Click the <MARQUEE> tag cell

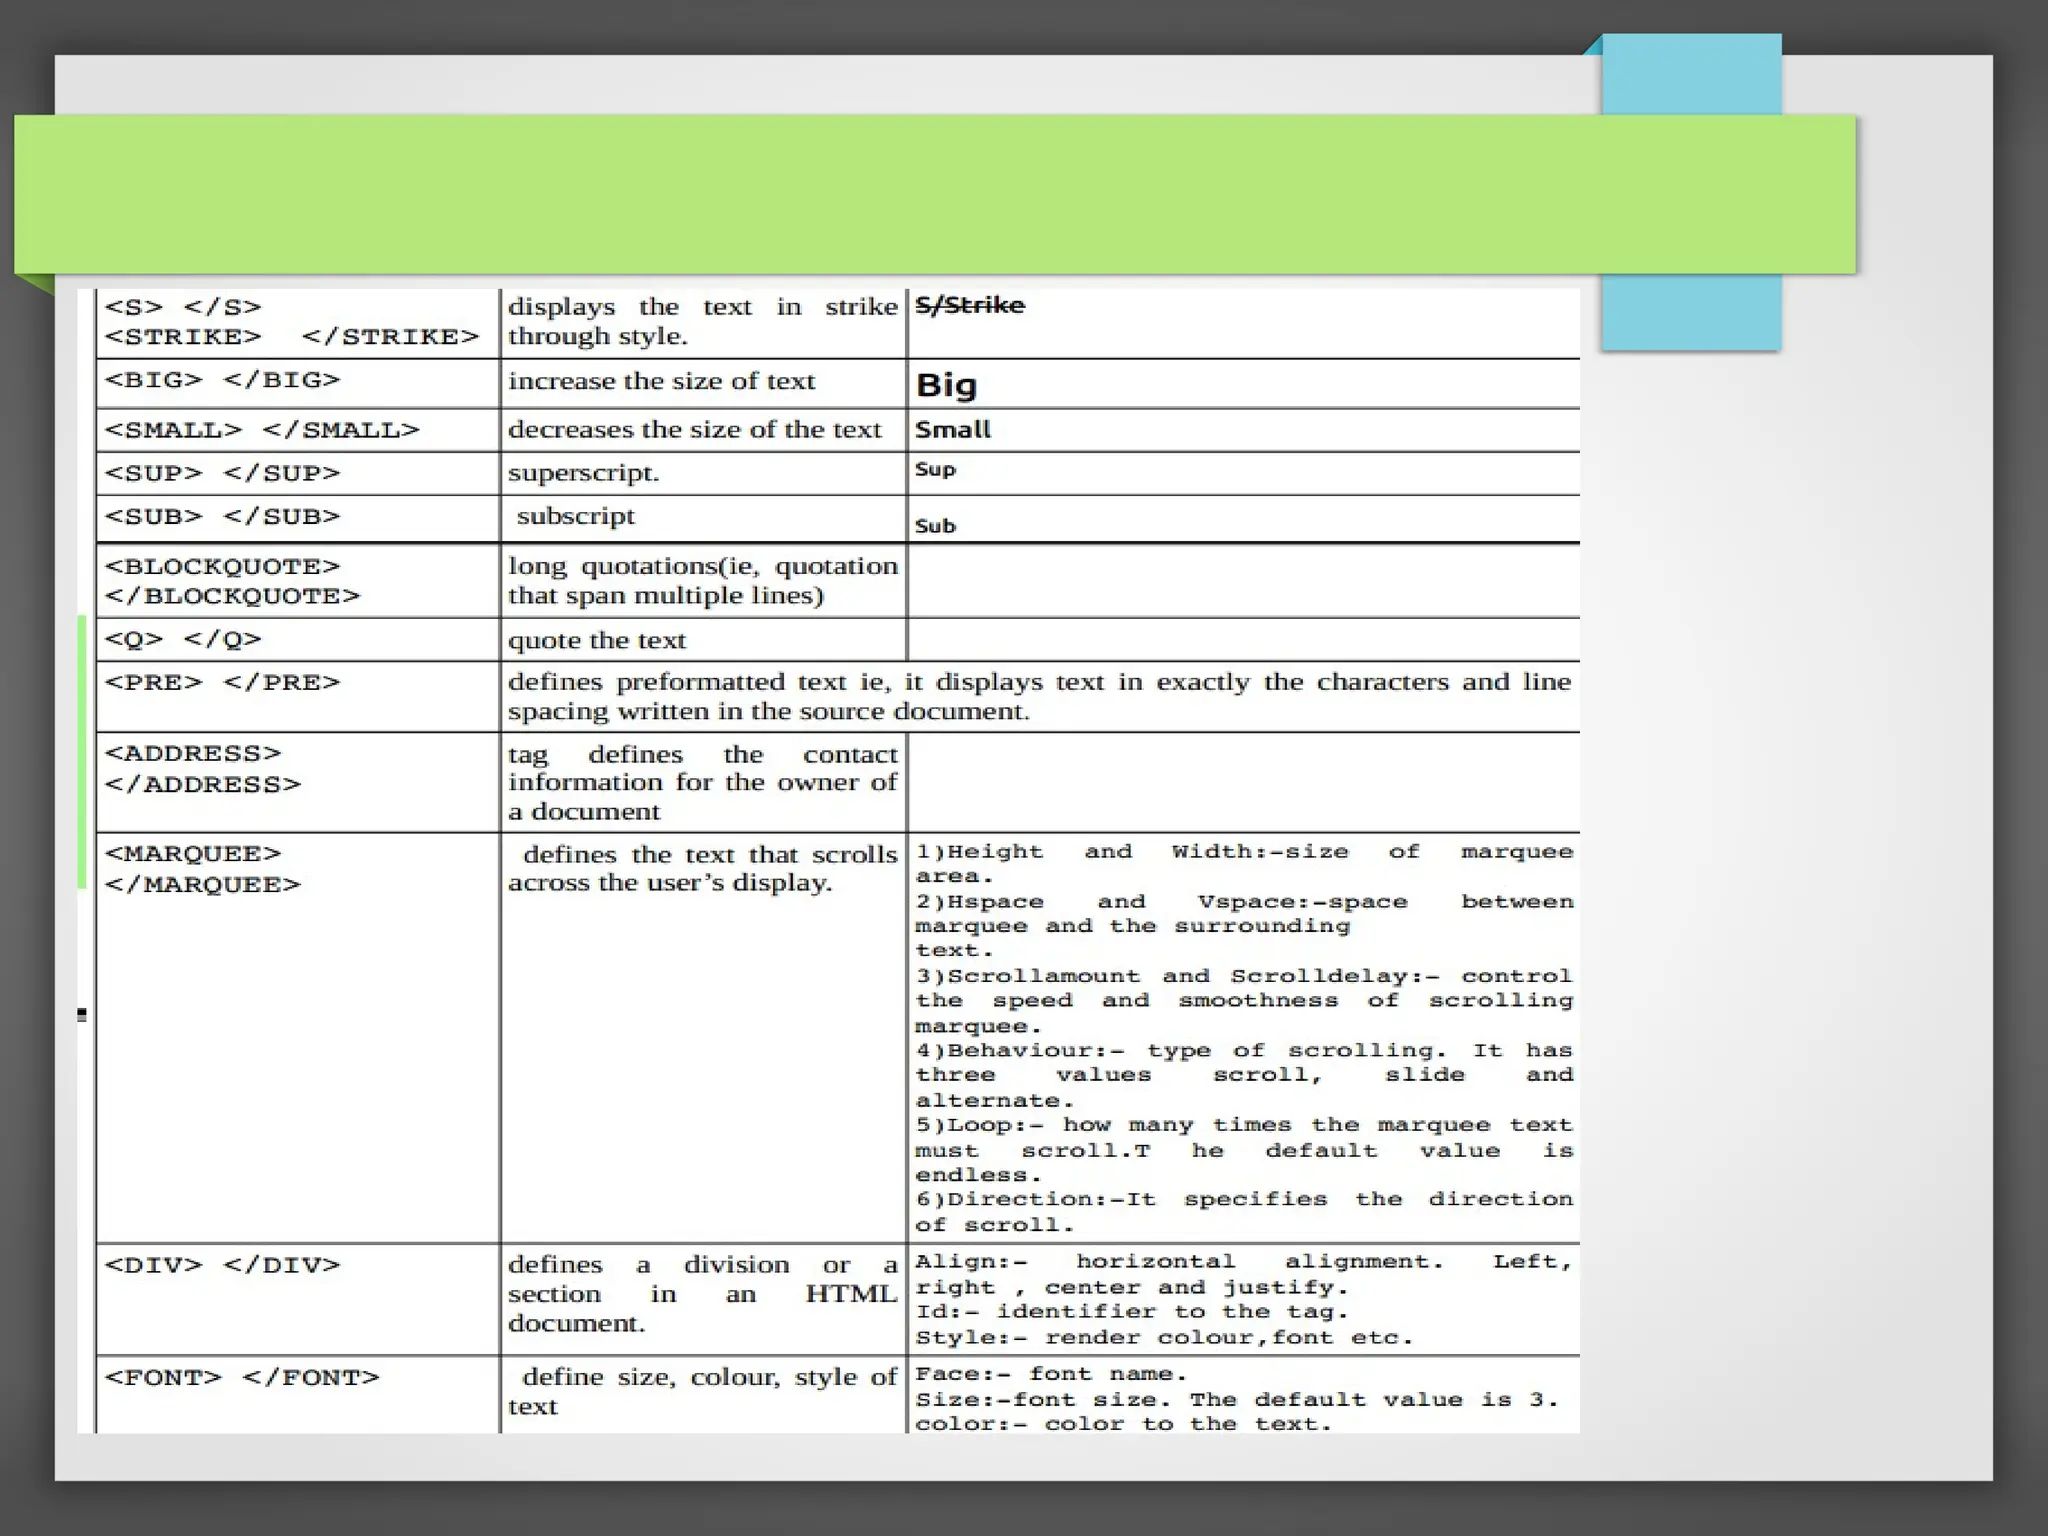coord(202,869)
